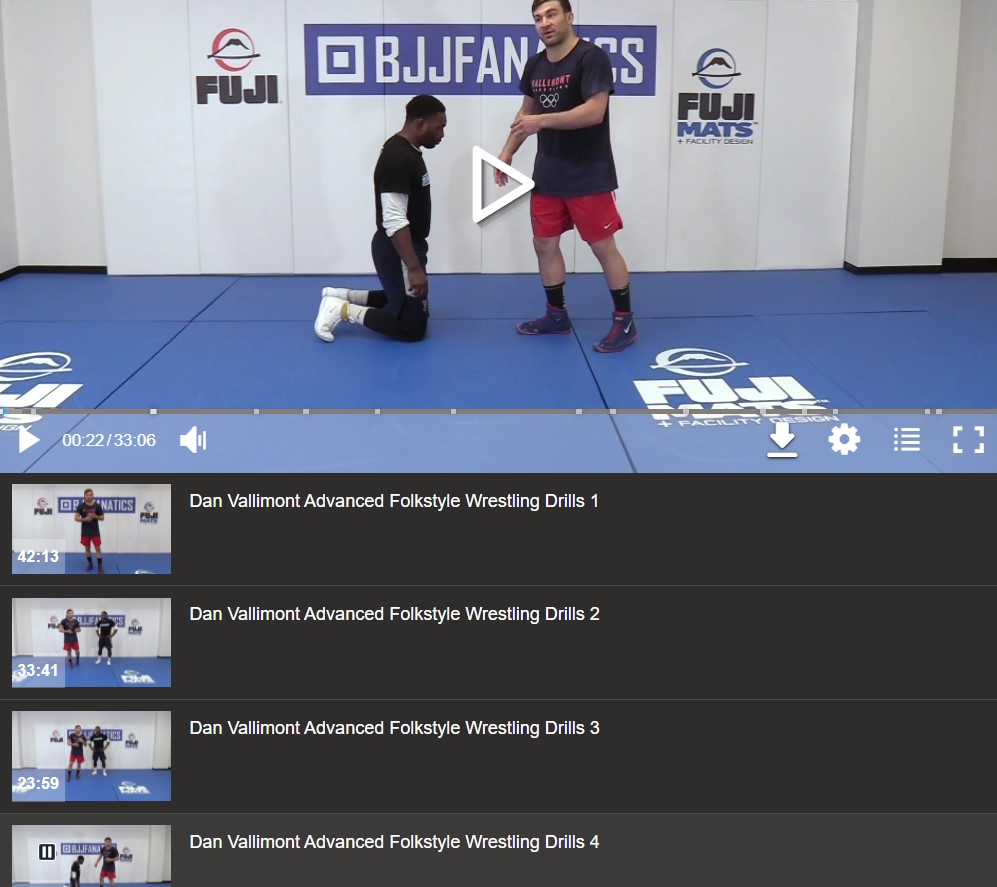Click the 00:22 / 33:06 time display
The width and height of the screenshot is (997, 887).
109,440
